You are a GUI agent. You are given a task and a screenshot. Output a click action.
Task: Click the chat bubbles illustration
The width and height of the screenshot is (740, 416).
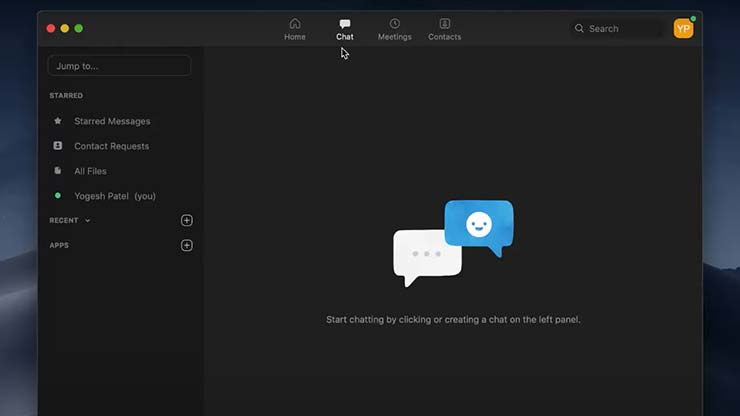coord(453,243)
